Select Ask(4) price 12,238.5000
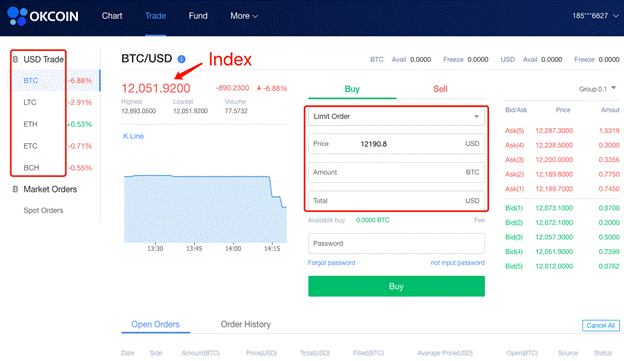 pos(554,145)
